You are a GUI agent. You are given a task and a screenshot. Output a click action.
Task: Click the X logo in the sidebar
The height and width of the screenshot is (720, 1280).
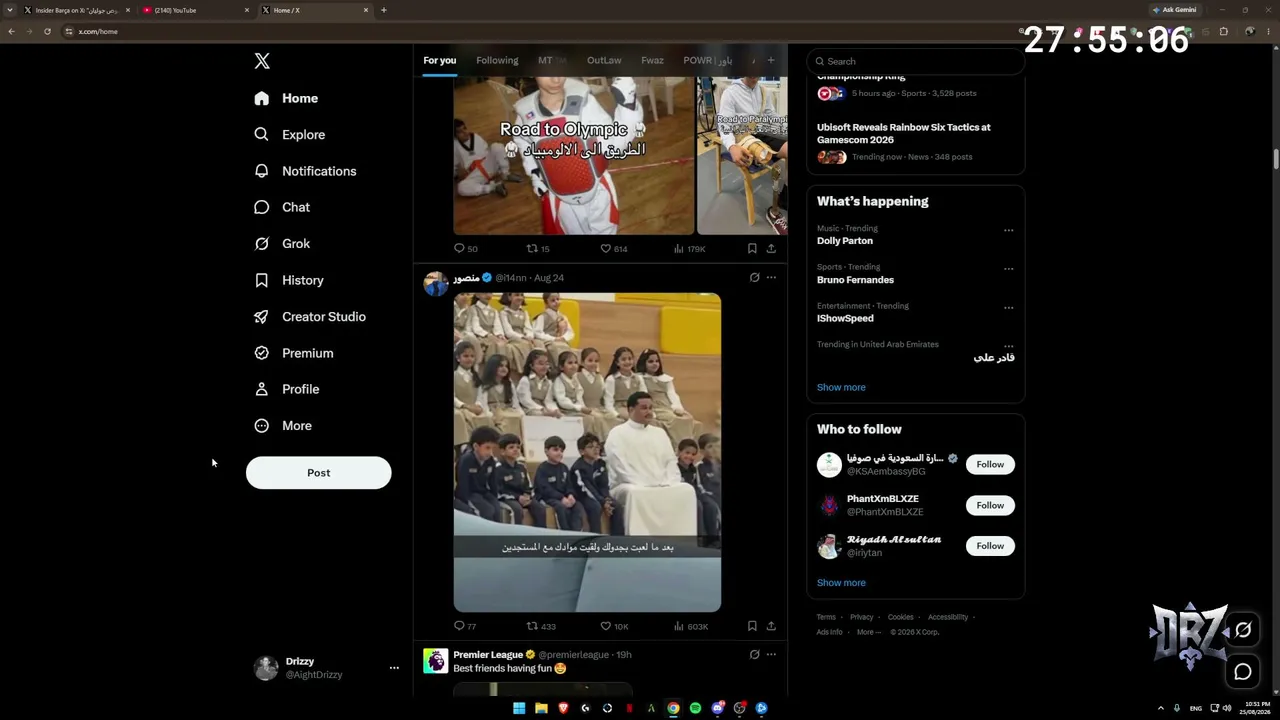262,61
